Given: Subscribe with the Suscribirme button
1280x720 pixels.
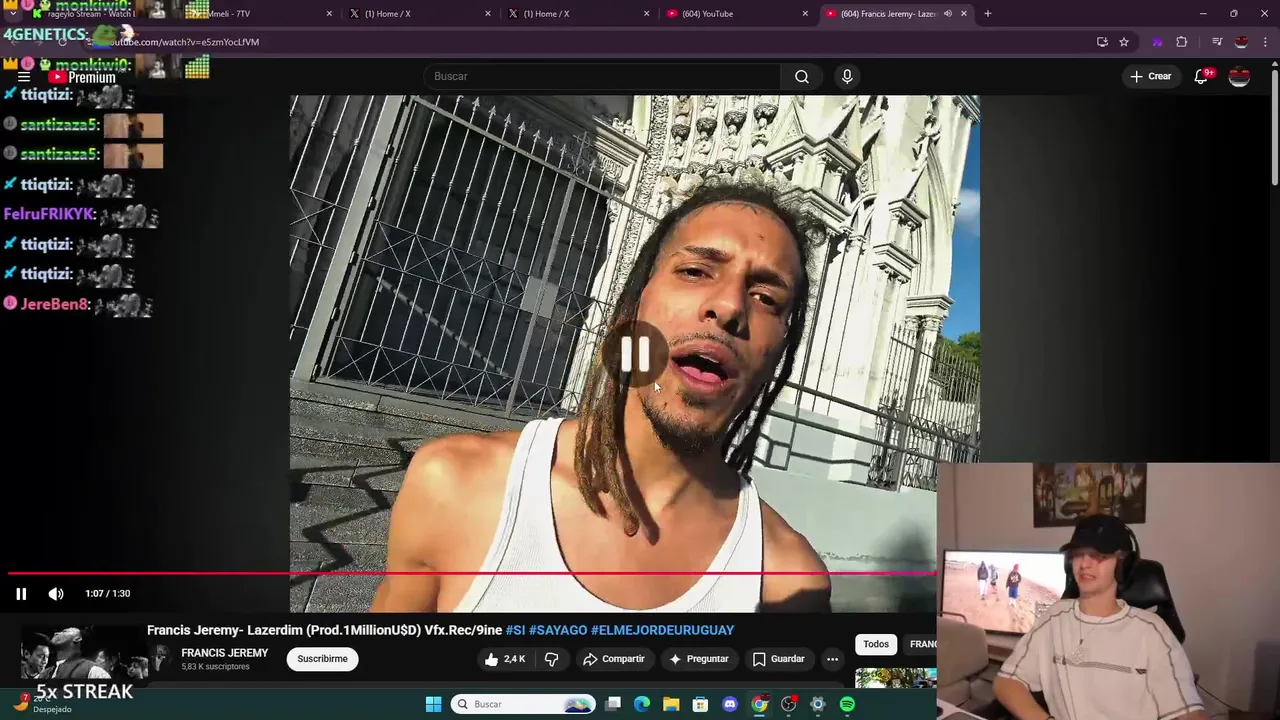Looking at the screenshot, I should pyautogui.click(x=322, y=659).
